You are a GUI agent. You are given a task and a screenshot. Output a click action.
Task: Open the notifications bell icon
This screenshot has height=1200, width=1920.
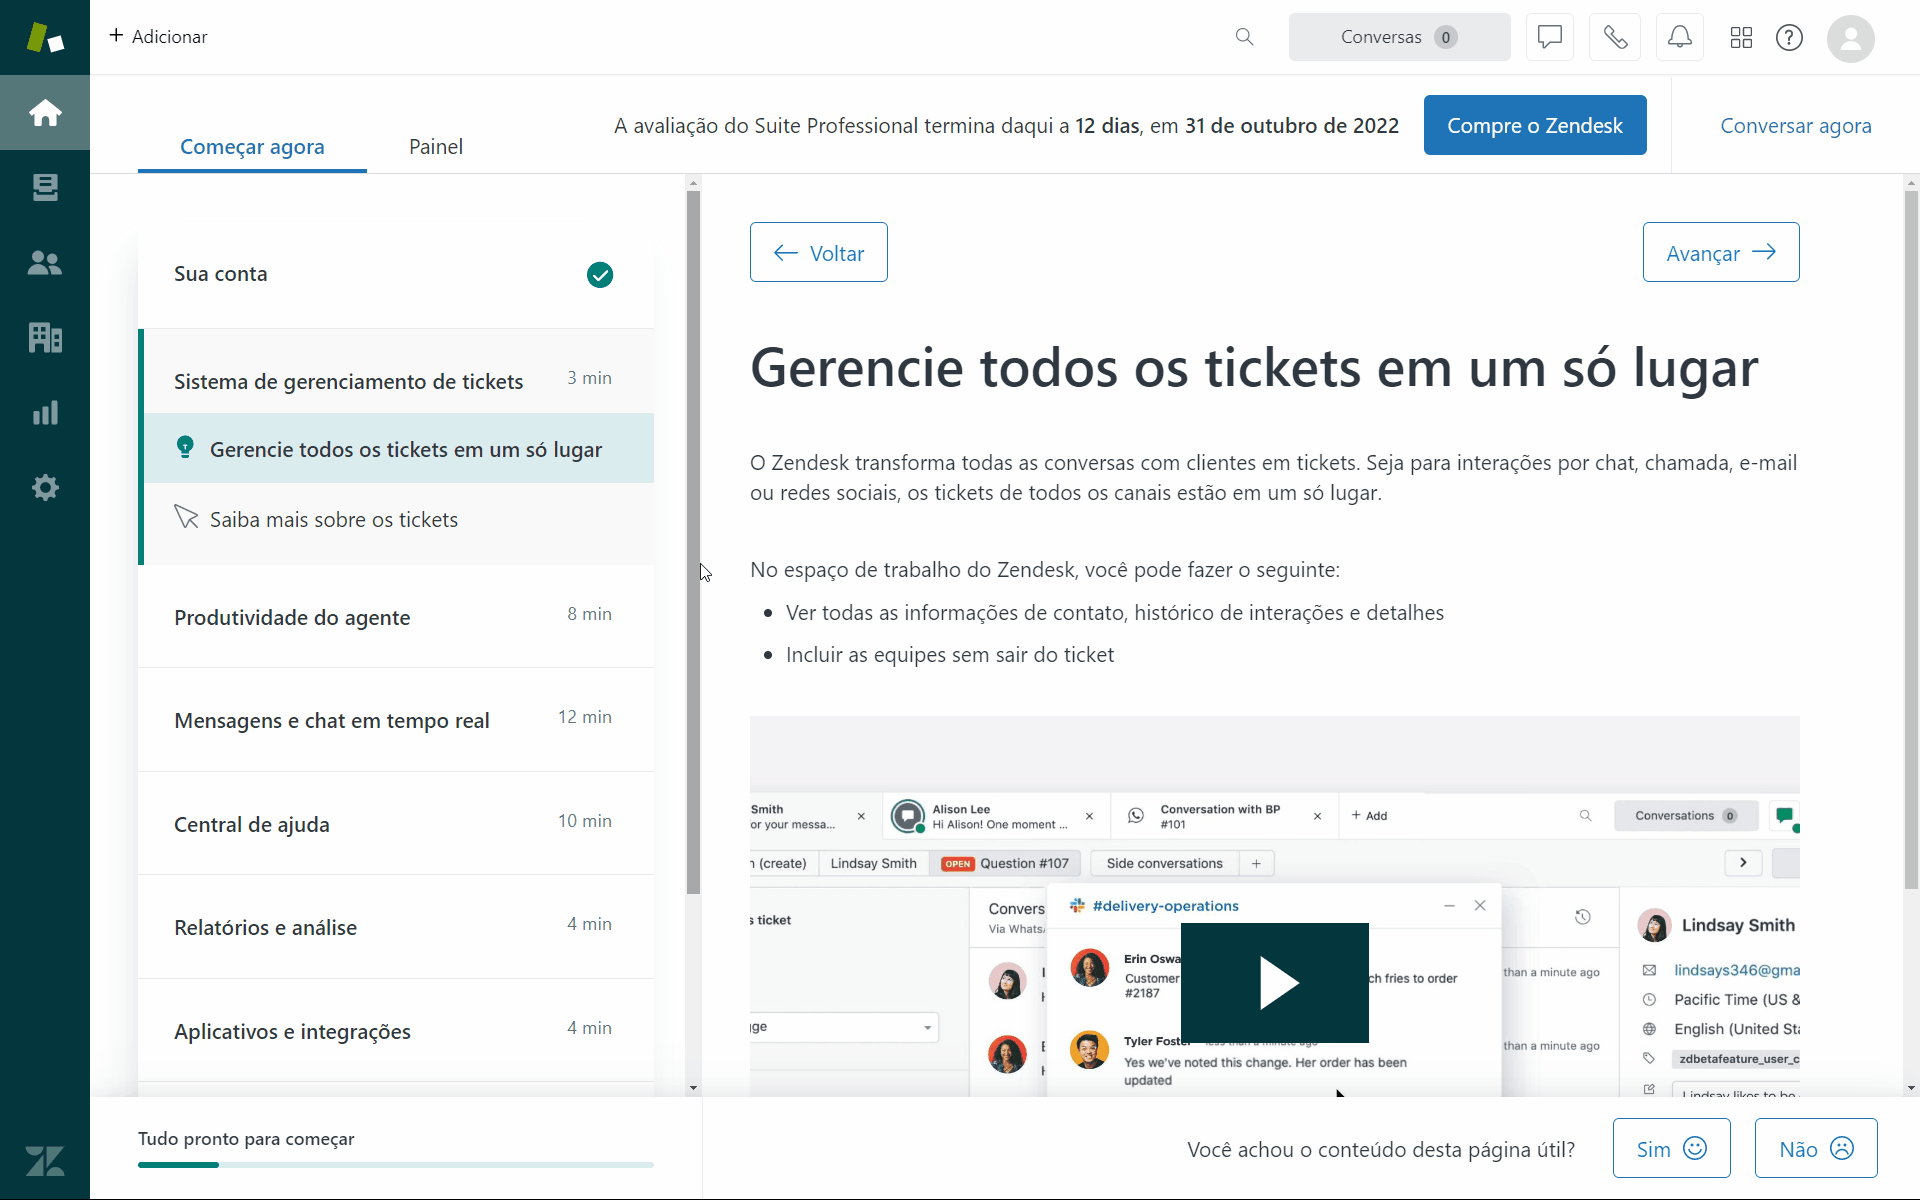click(x=1680, y=37)
